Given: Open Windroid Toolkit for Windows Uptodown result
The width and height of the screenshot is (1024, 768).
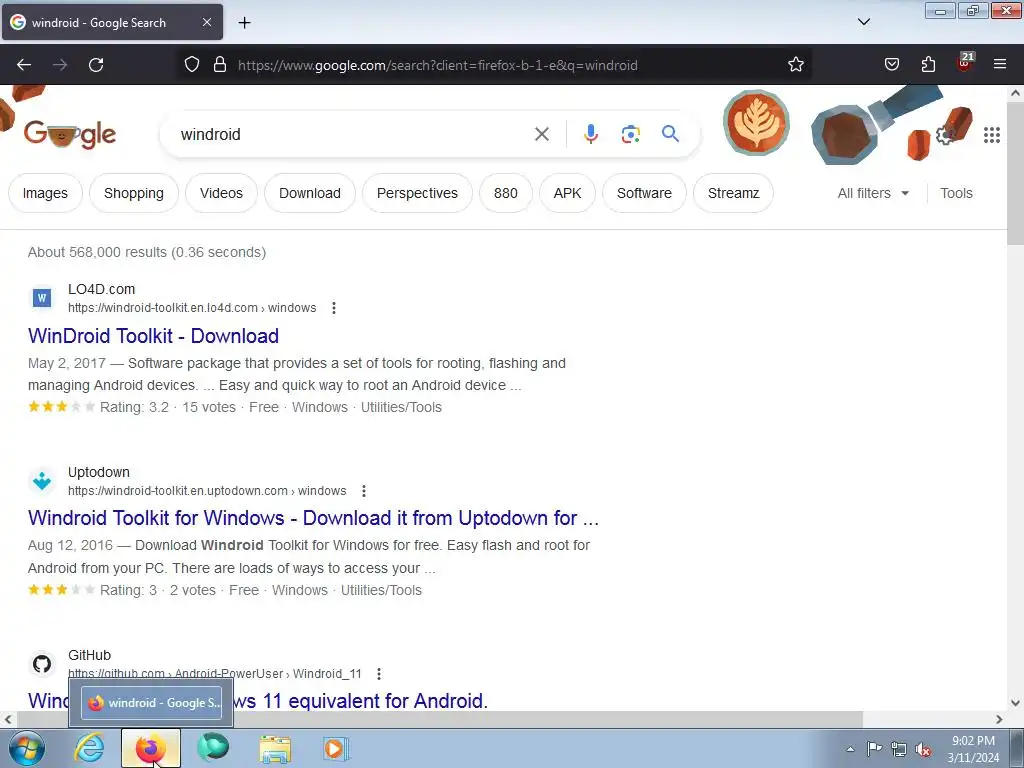Looking at the screenshot, I should (313, 518).
